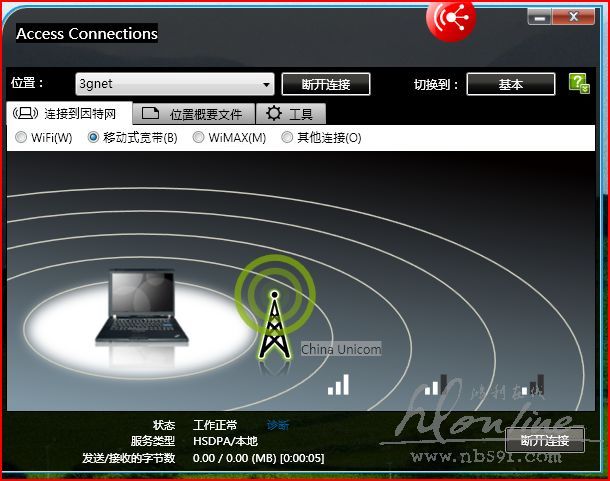Open the green help question mark icon

pos(578,83)
